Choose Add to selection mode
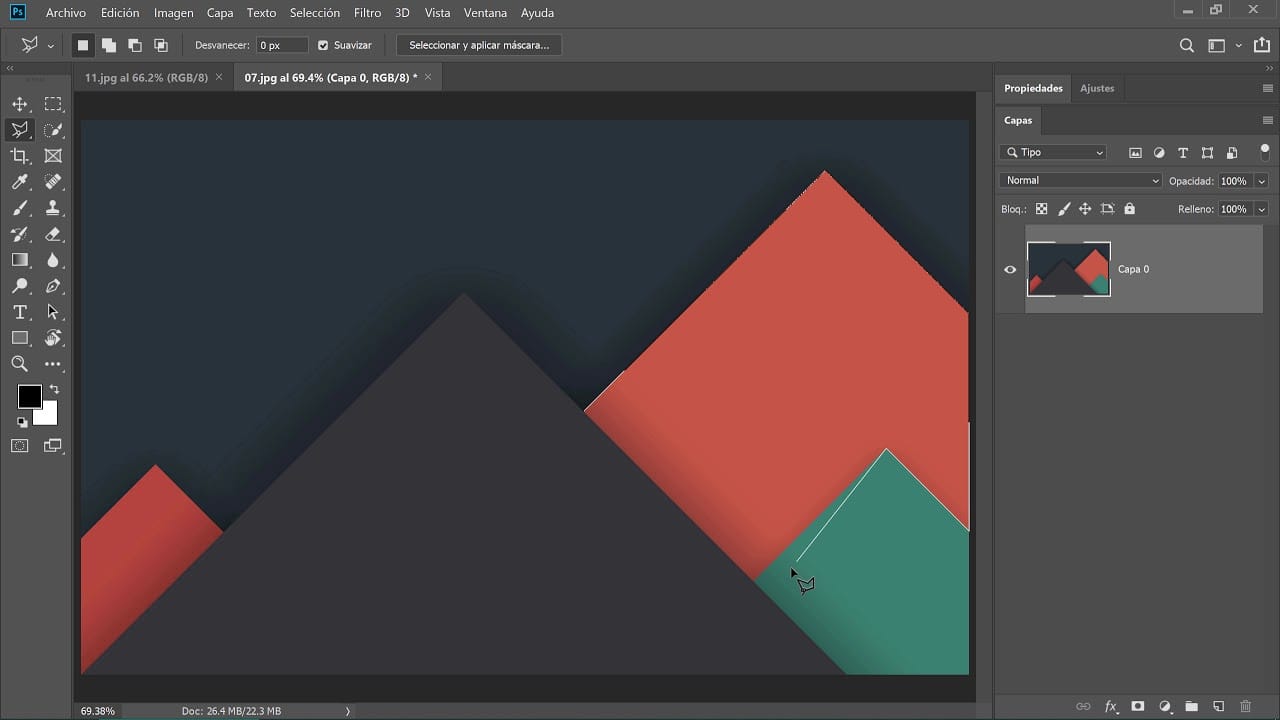The height and width of the screenshot is (720, 1280). (x=108, y=45)
